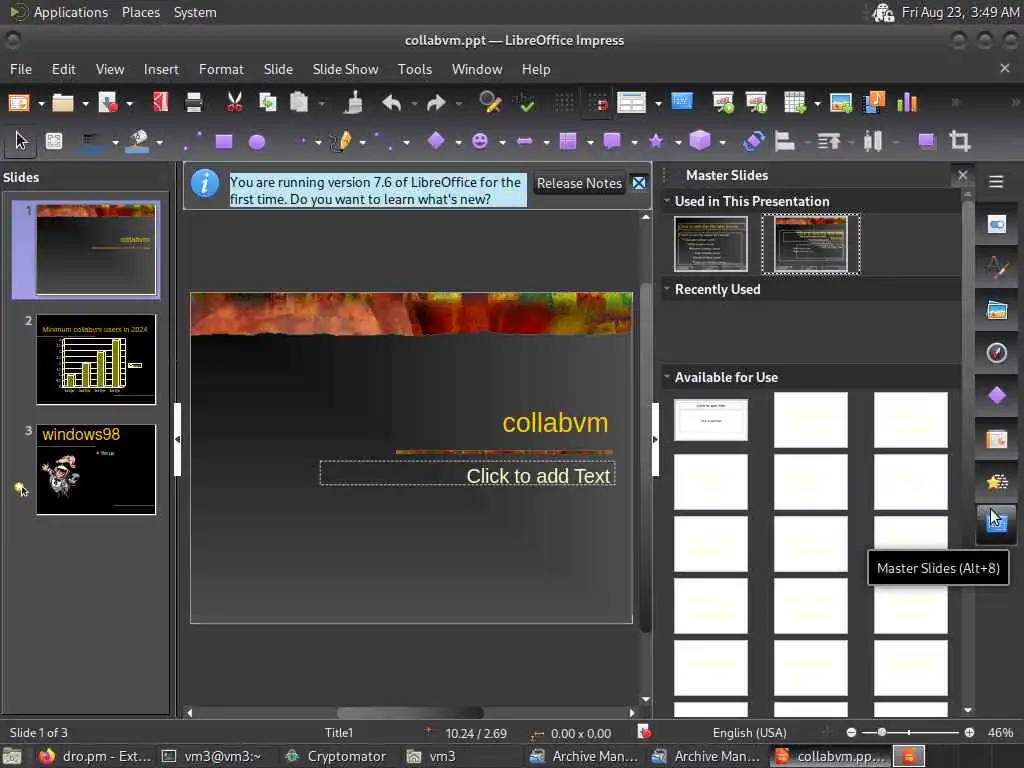Click the Redo arrow
Viewport: 1024px width, 768px height.
[436, 103]
